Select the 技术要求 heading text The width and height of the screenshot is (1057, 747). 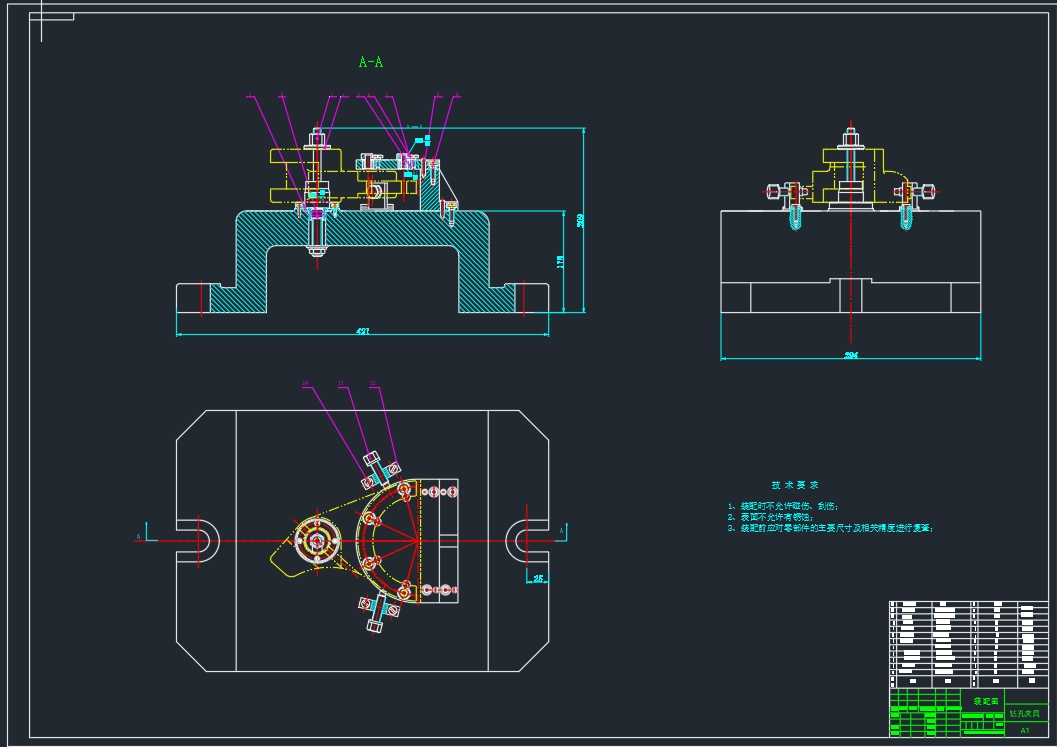(x=795, y=485)
